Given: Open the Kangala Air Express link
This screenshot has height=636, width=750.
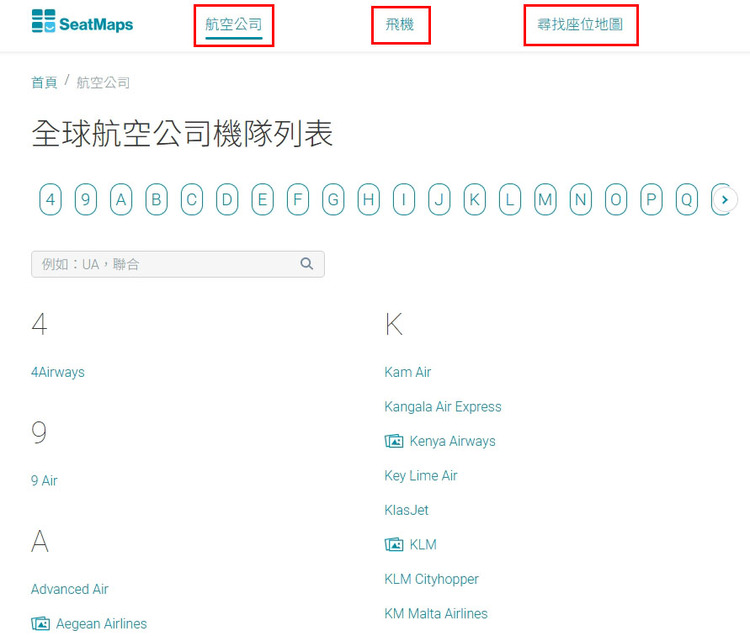Looking at the screenshot, I should pos(443,406).
